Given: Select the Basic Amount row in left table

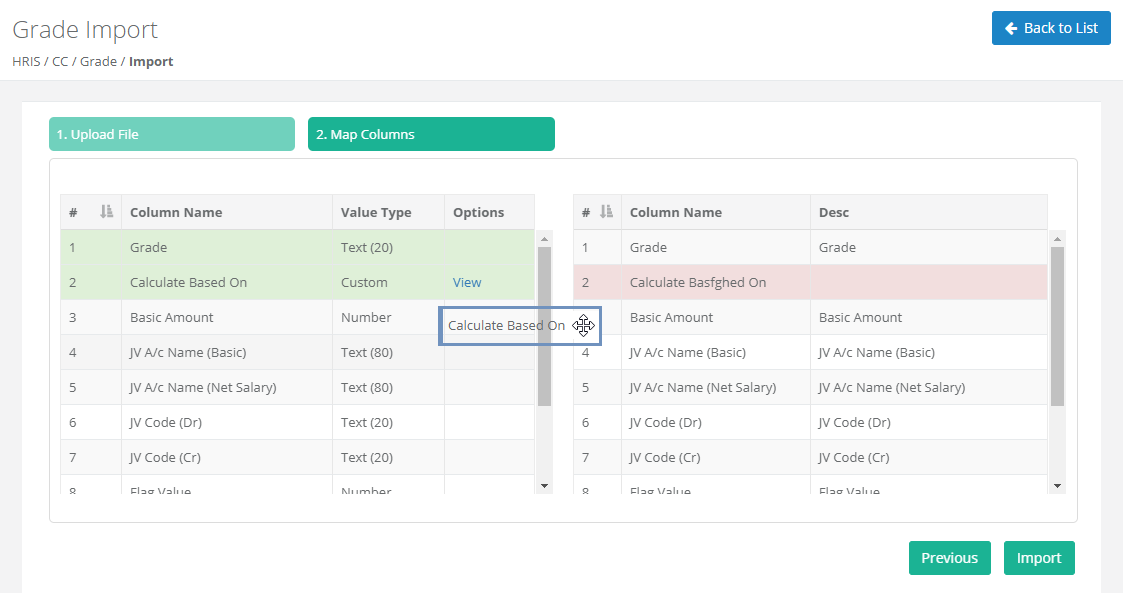Looking at the screenshot, I should (171, 318).
